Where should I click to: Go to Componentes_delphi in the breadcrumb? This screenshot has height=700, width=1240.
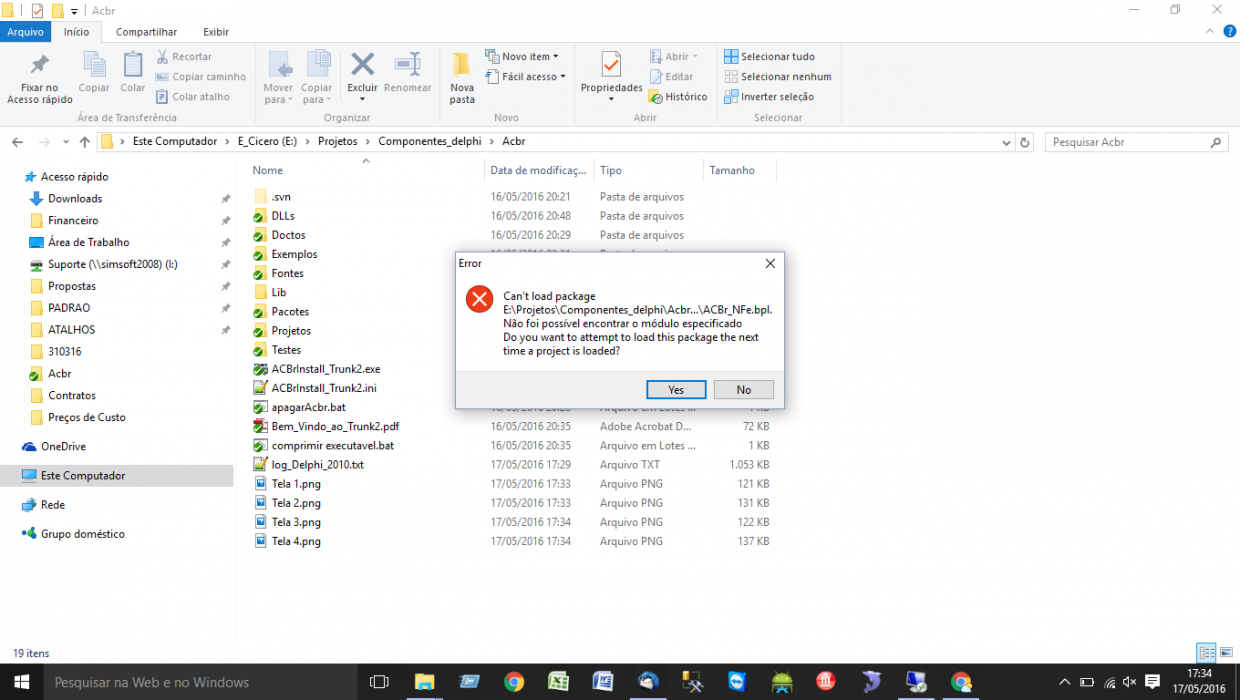point(430,142)
